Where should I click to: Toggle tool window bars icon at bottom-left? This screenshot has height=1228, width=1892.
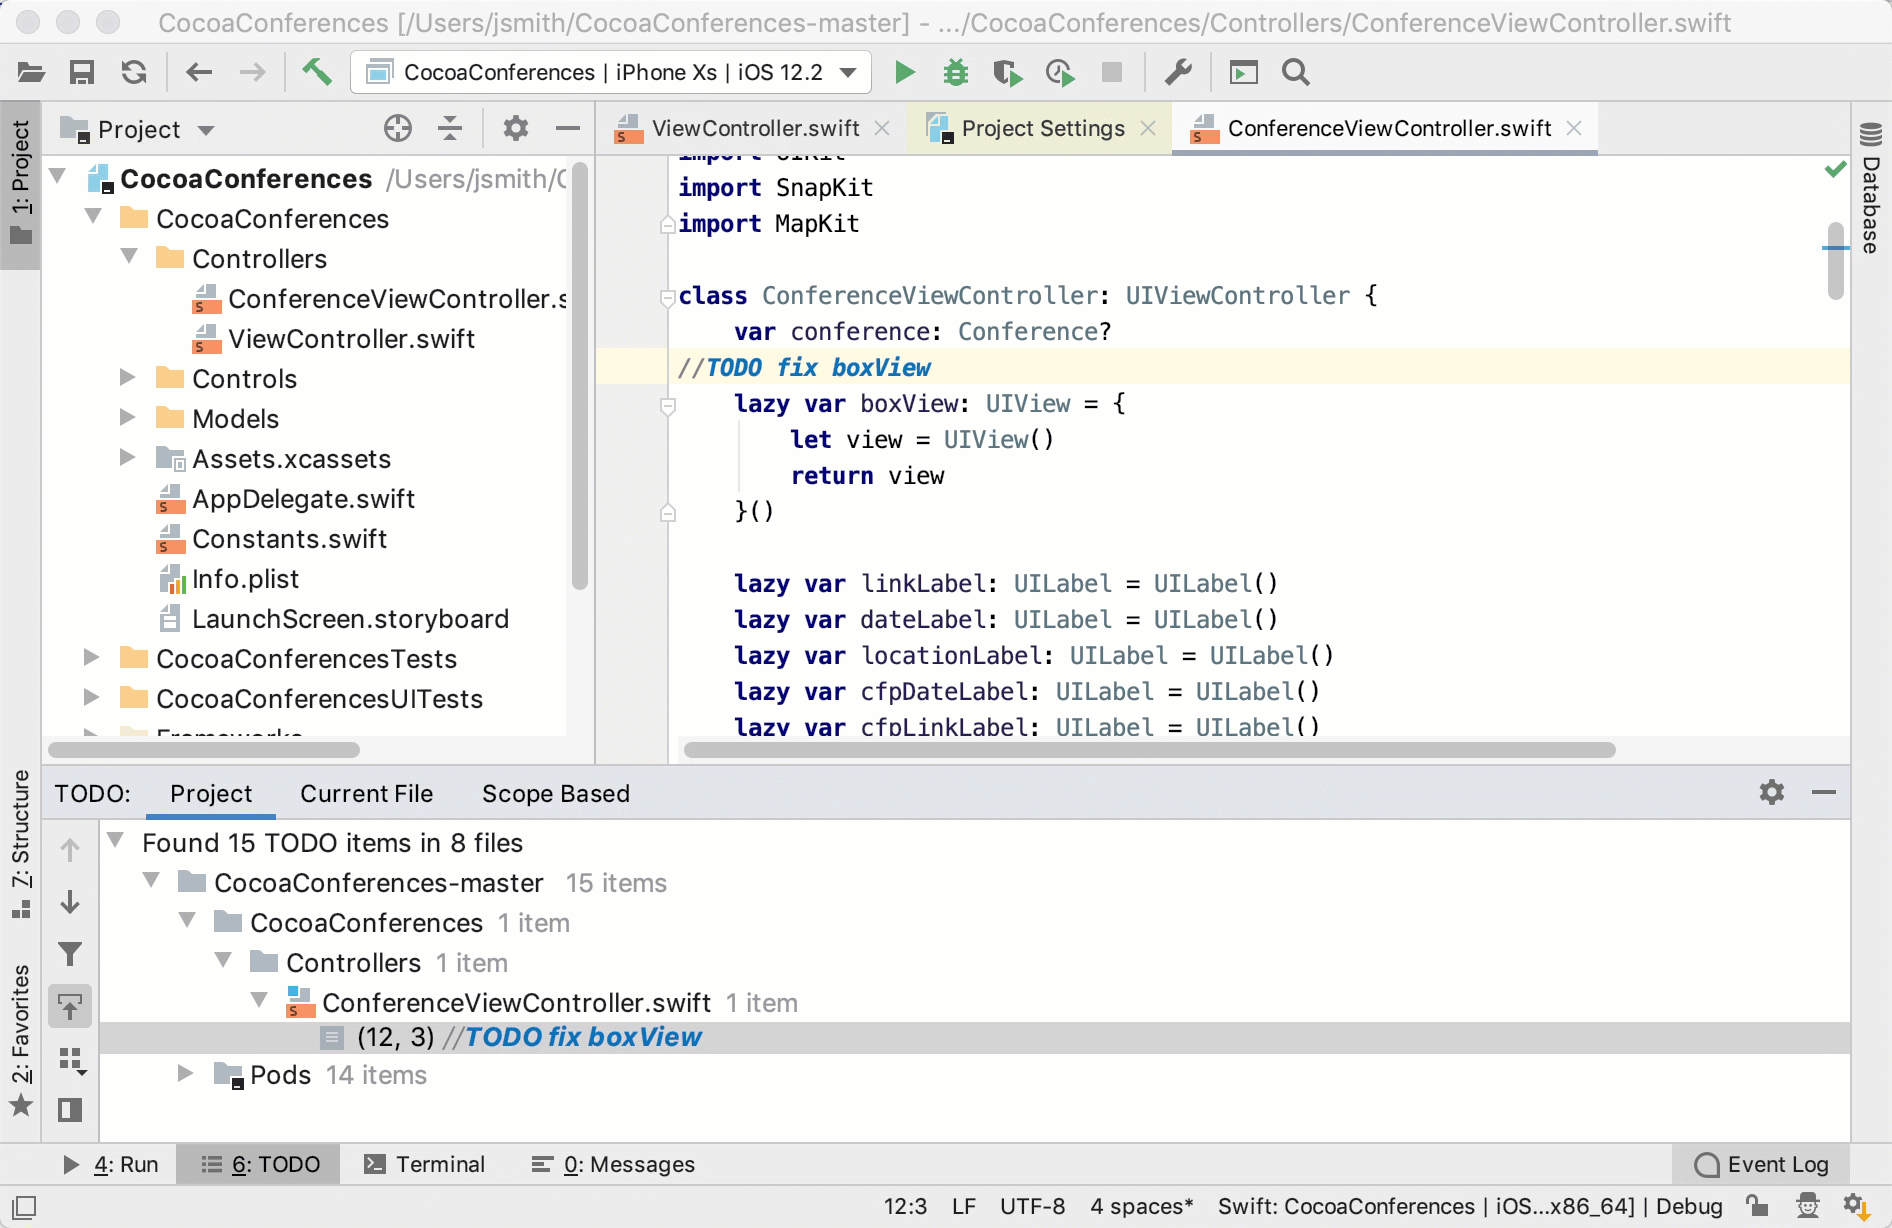(25, 1206)
